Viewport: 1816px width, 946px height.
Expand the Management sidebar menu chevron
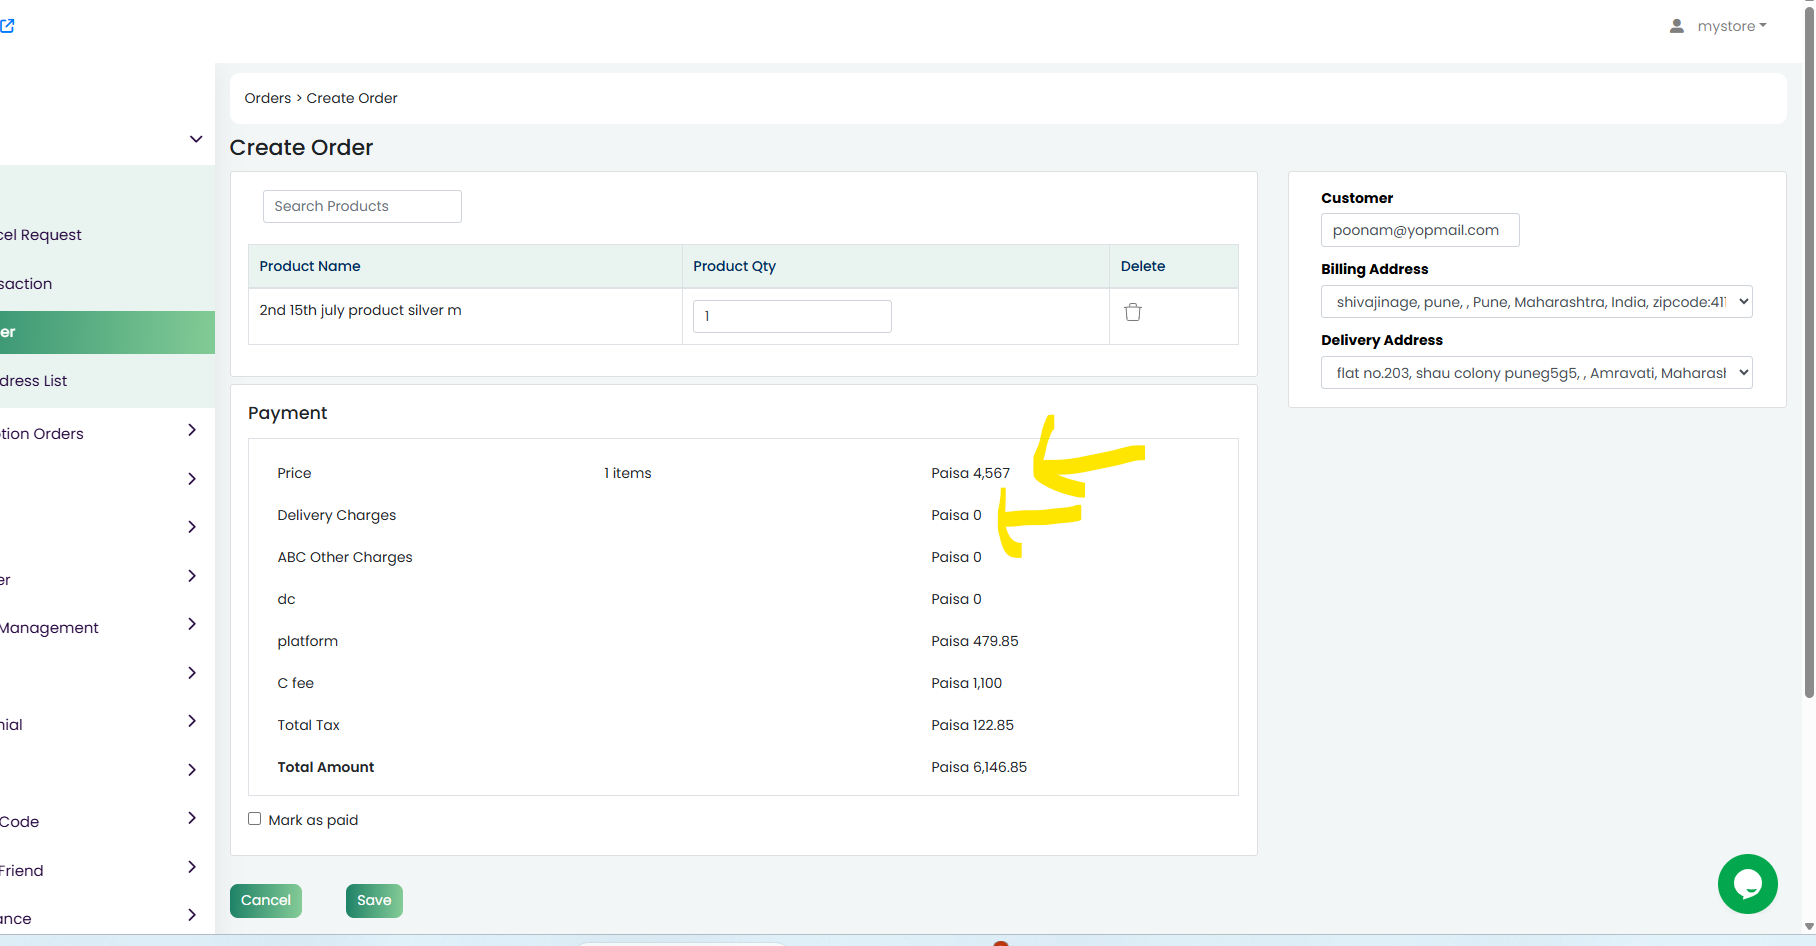click(192, 624)
